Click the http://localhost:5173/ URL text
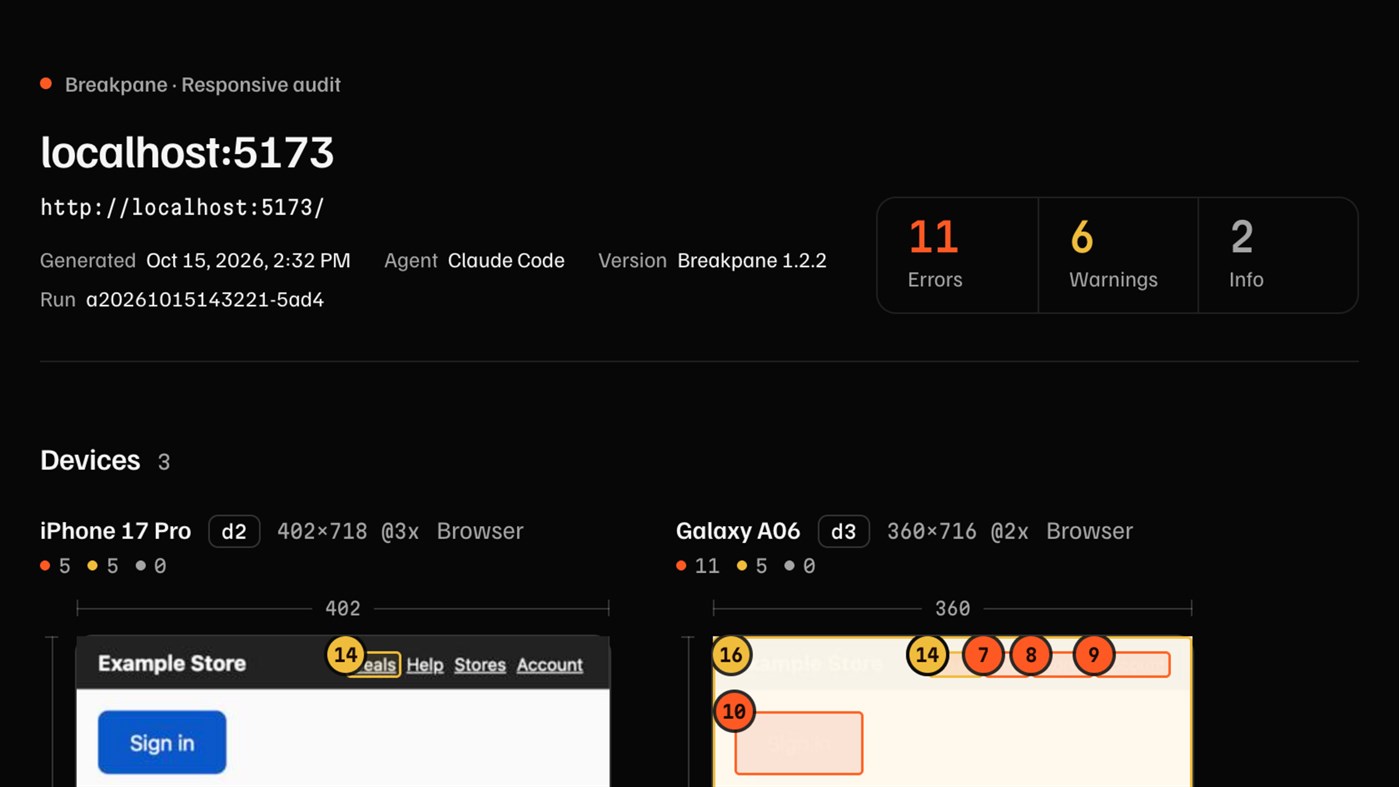1399x787 pixels. point(182,207)
